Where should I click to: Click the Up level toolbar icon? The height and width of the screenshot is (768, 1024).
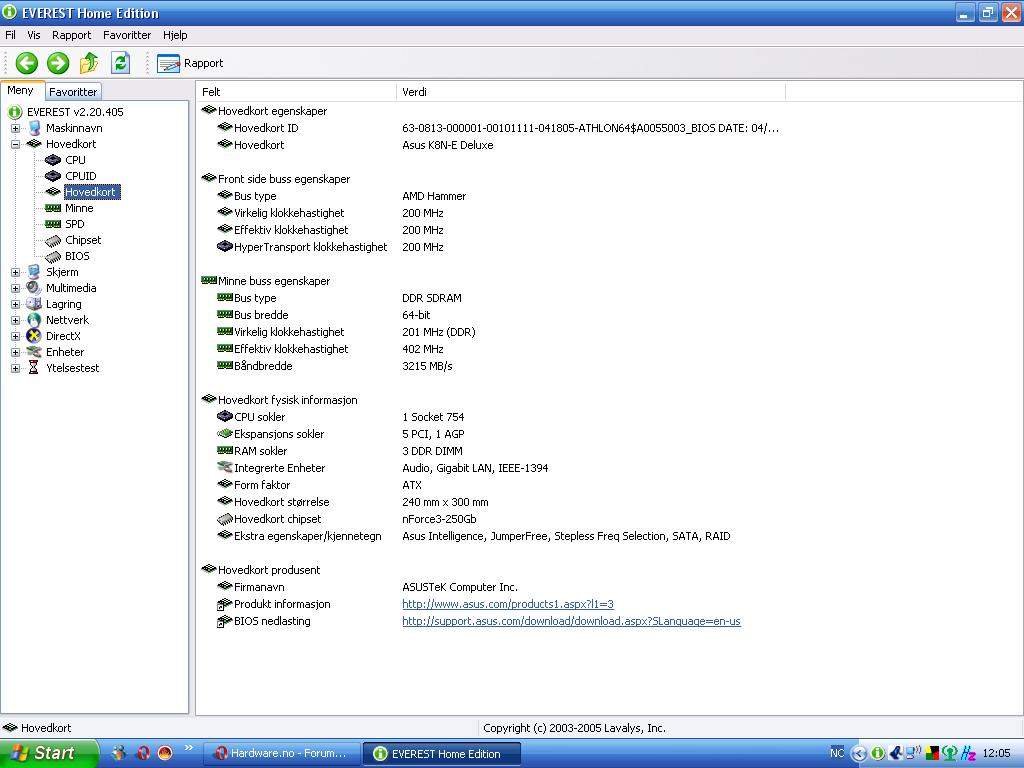89,63
